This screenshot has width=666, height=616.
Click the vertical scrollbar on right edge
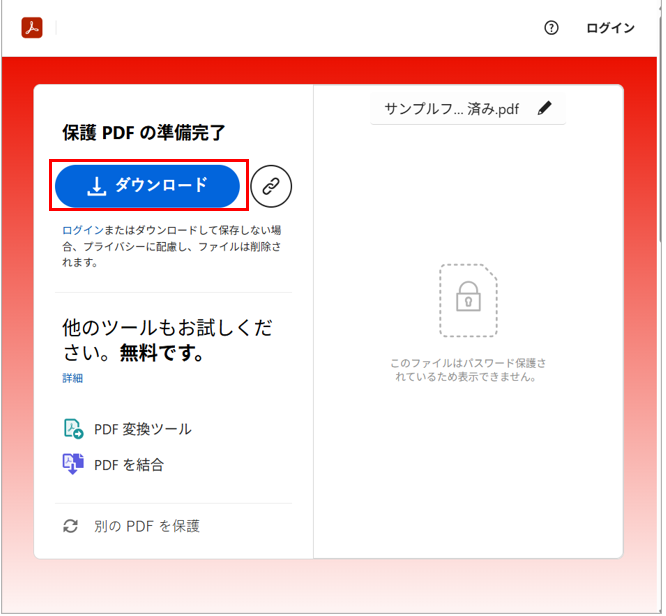point(660,150)
